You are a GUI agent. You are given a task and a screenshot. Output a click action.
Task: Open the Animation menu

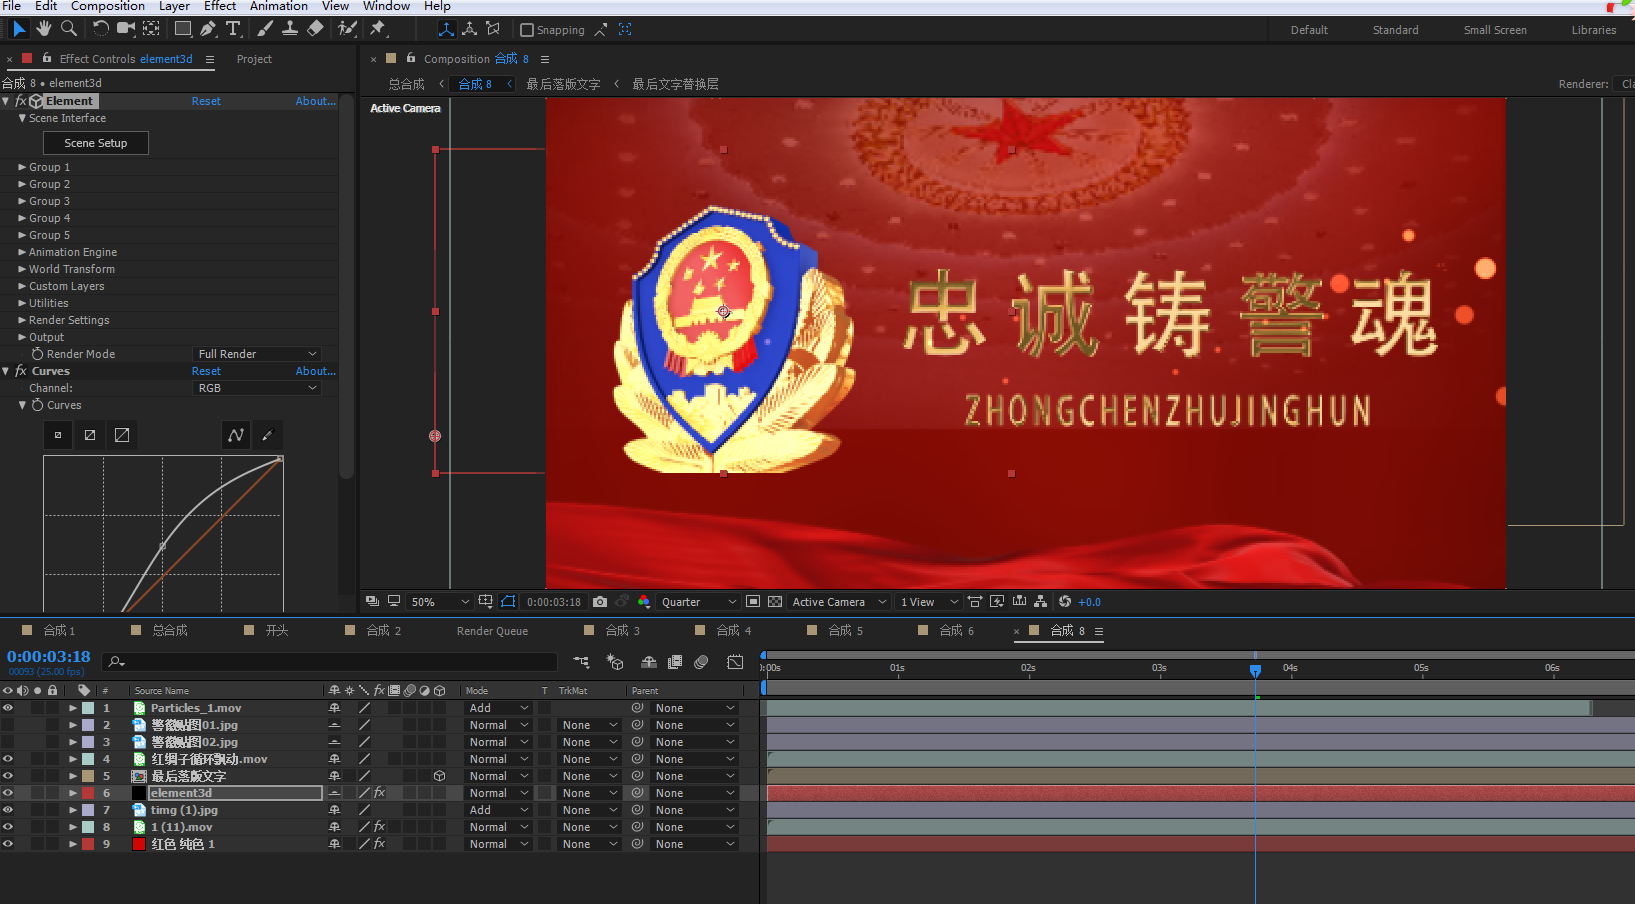279,6
